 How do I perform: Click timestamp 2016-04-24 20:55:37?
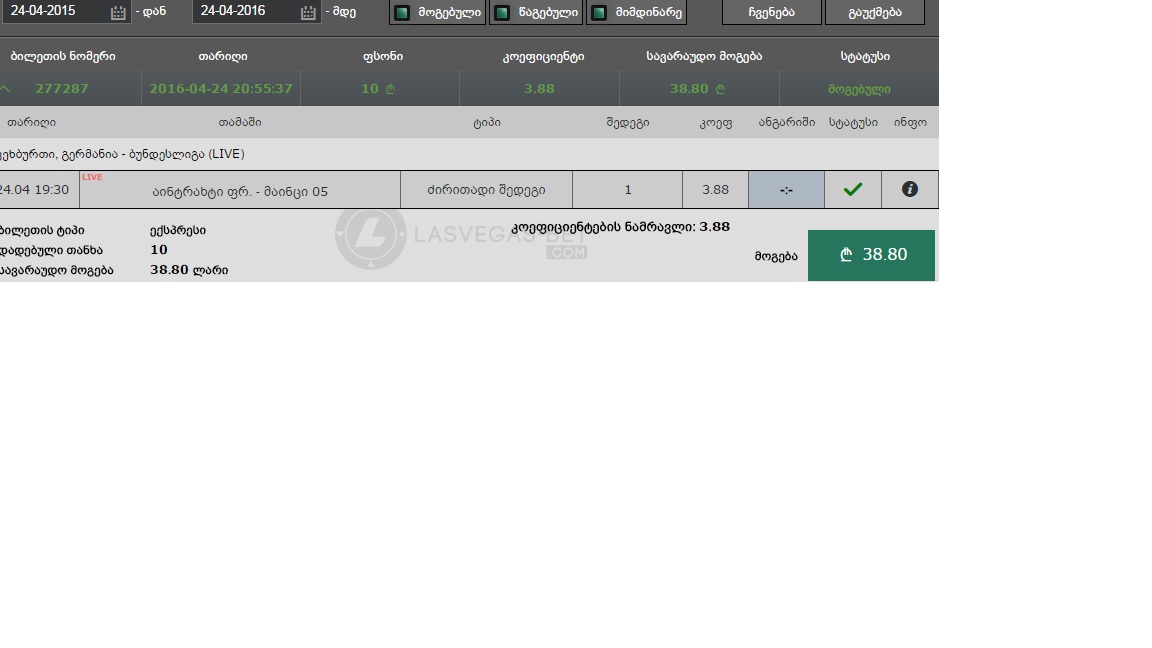[220, 89]
